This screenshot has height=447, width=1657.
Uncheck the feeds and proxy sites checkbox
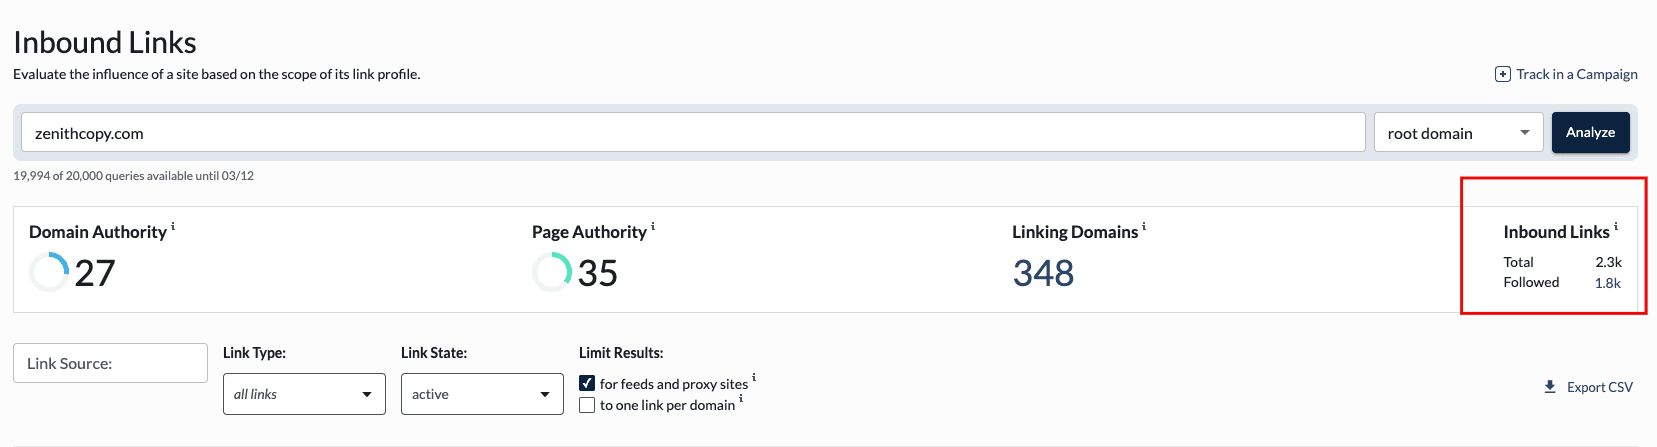tap(587, 383)
